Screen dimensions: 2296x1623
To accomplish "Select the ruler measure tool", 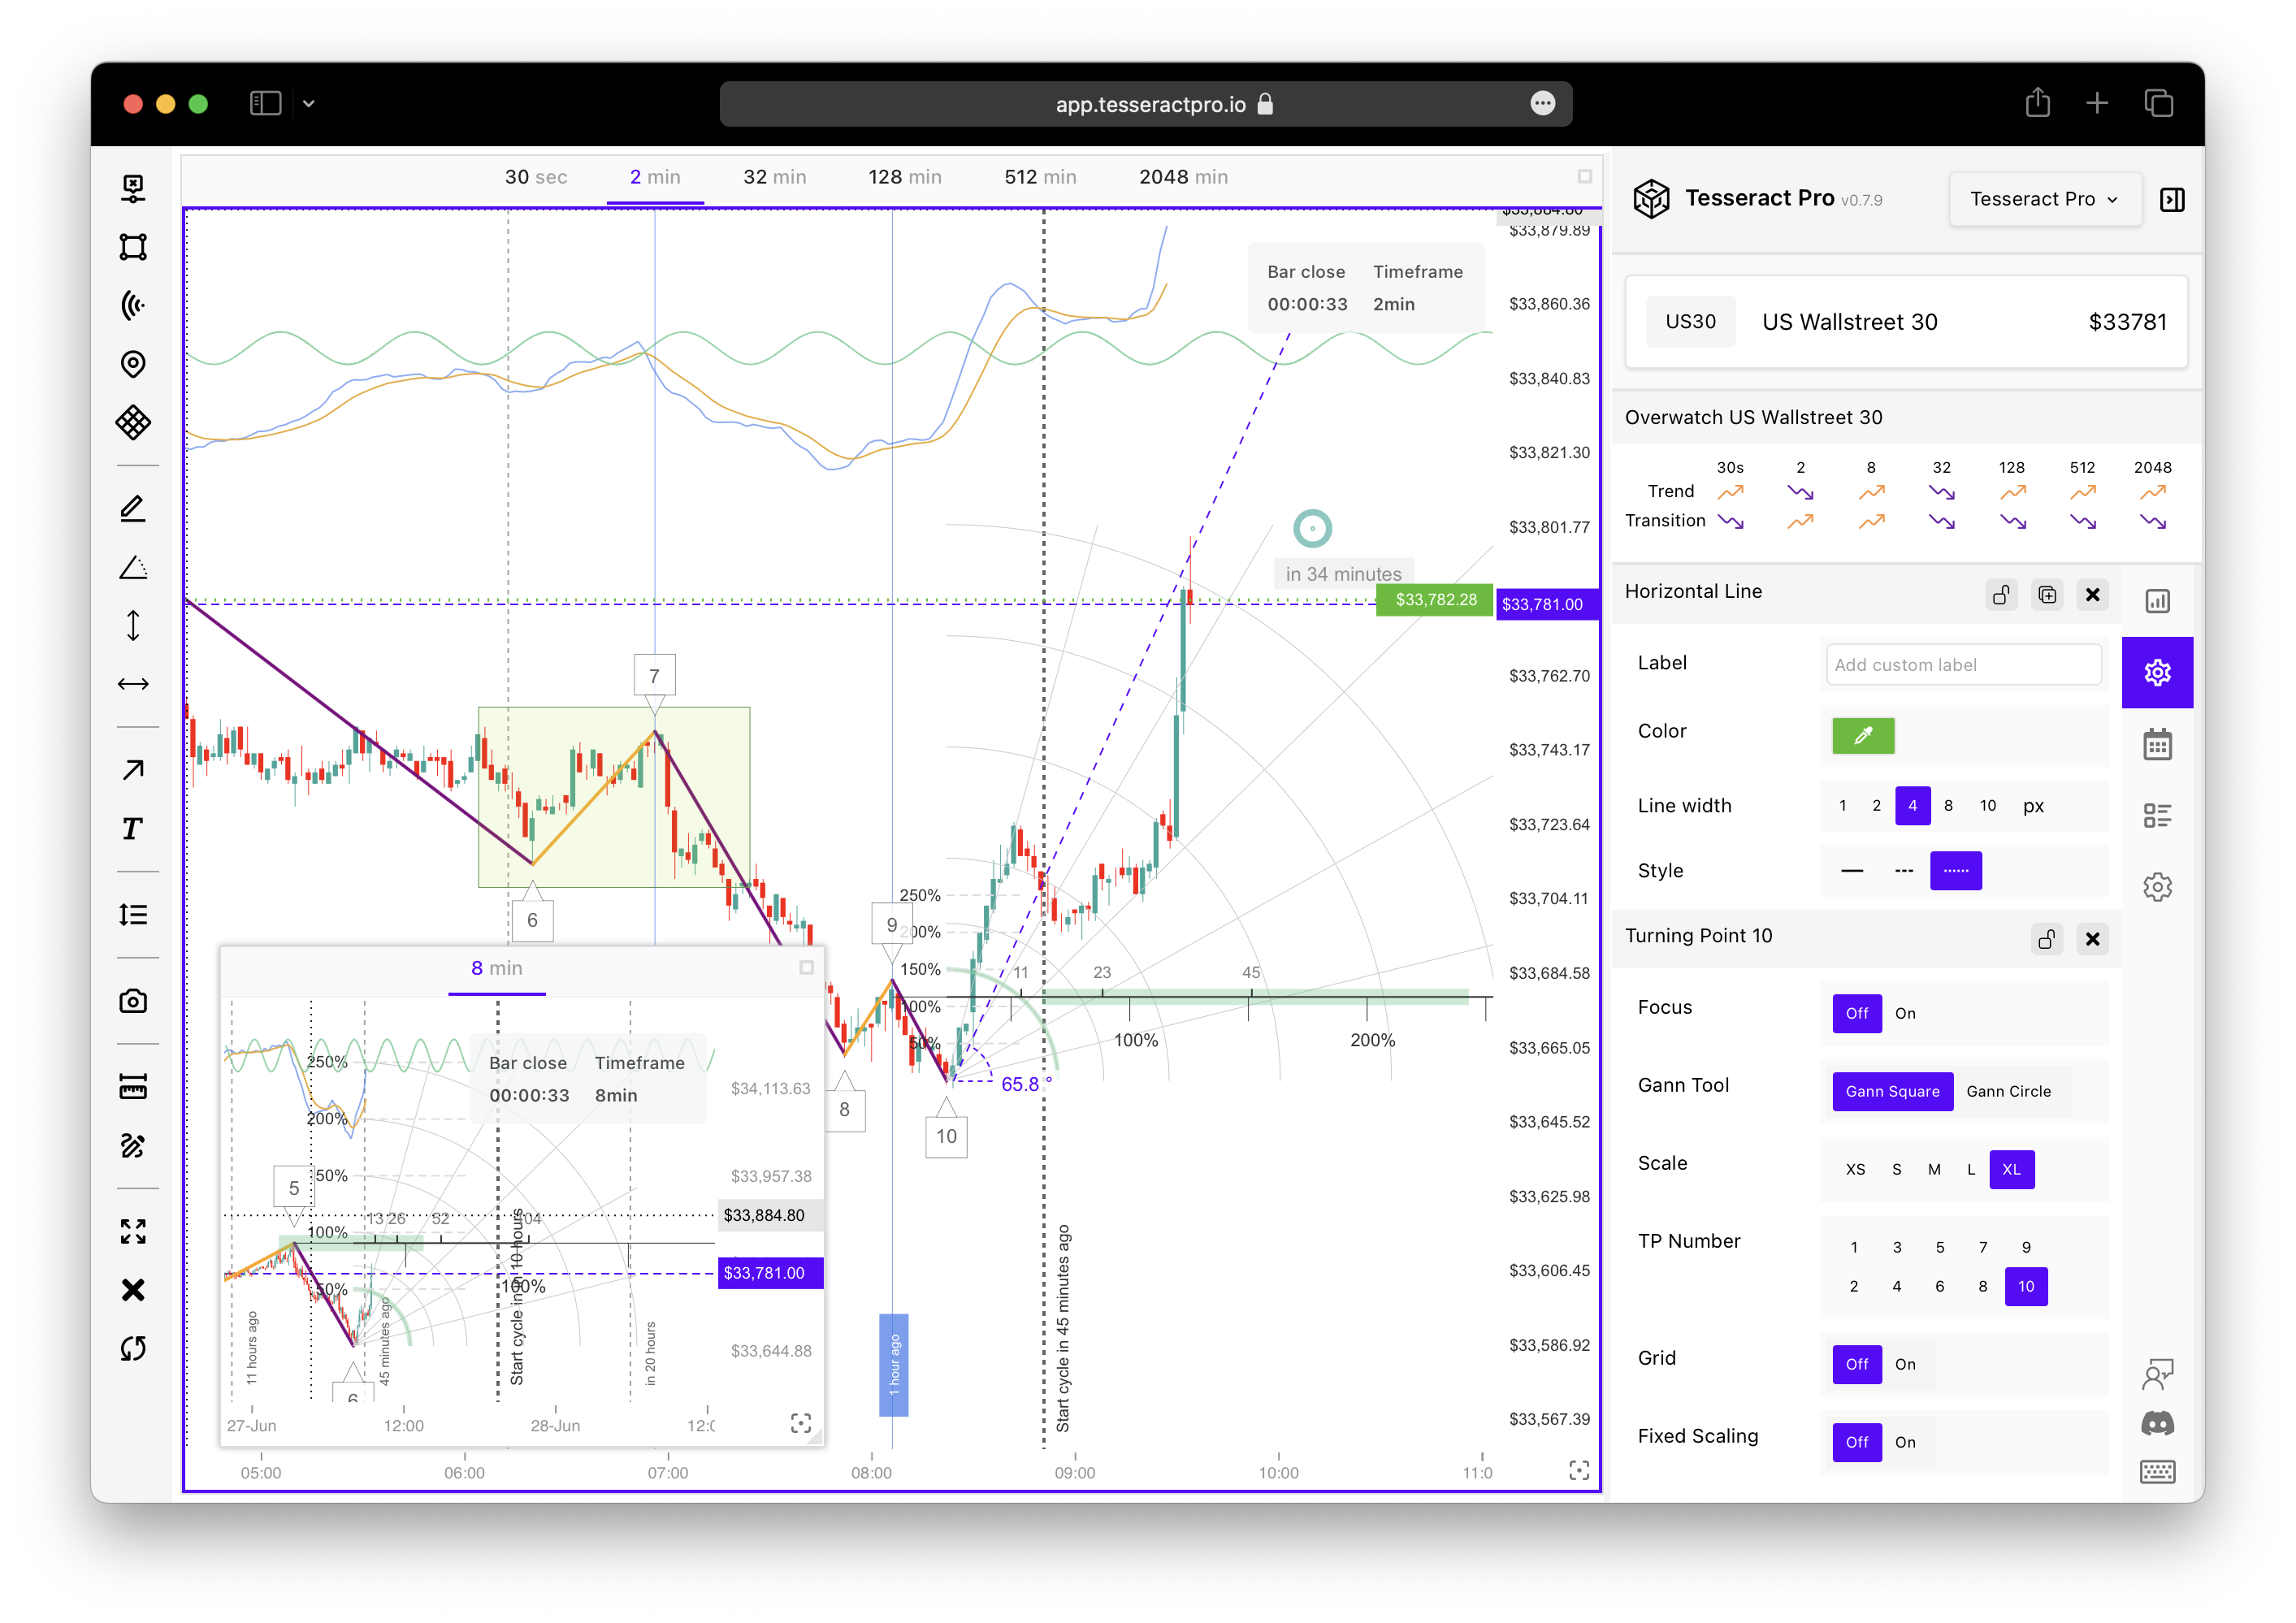I will [133, 1087].
